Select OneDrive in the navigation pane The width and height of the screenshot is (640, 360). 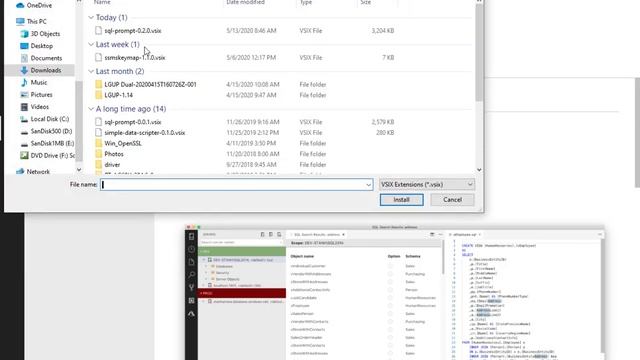pyautogui.click(x=39, y=5)
